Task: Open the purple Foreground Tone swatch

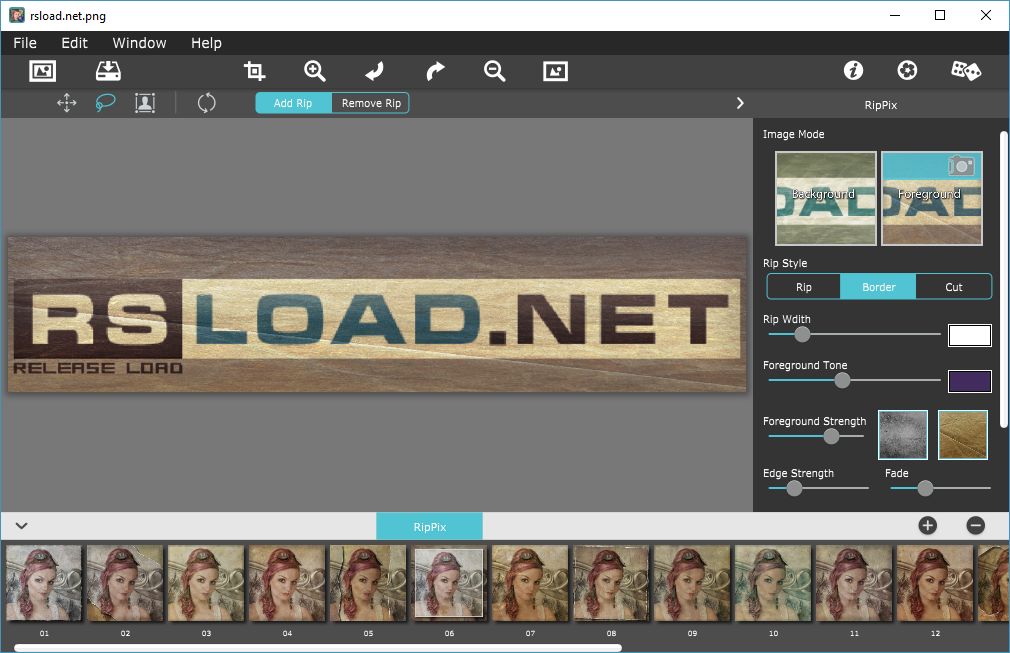Action: (x=969, y=381)
